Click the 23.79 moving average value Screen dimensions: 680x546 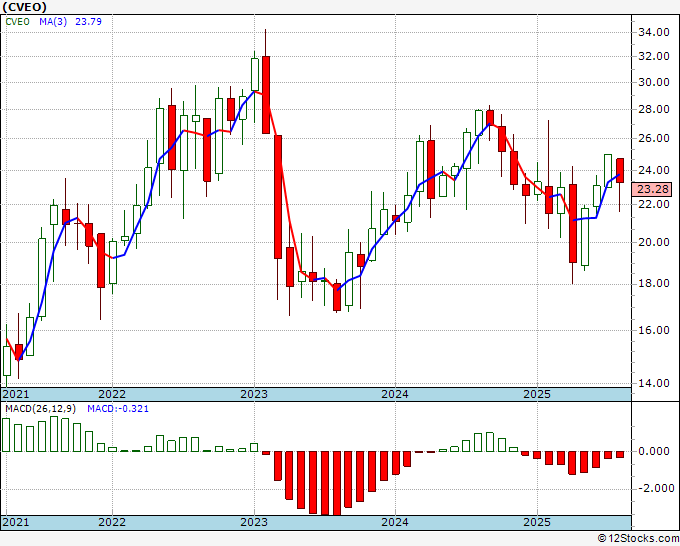click(88, 22)
